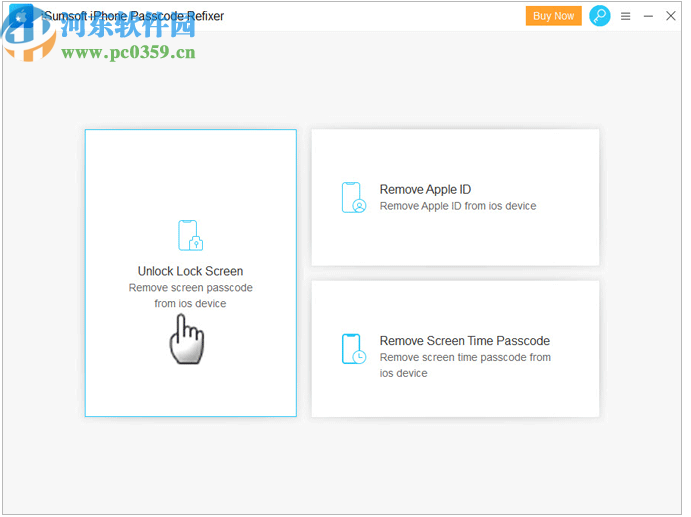Click the Remove Apple ID phone icon
Screen dimensions: 691x517
point(354,197)
